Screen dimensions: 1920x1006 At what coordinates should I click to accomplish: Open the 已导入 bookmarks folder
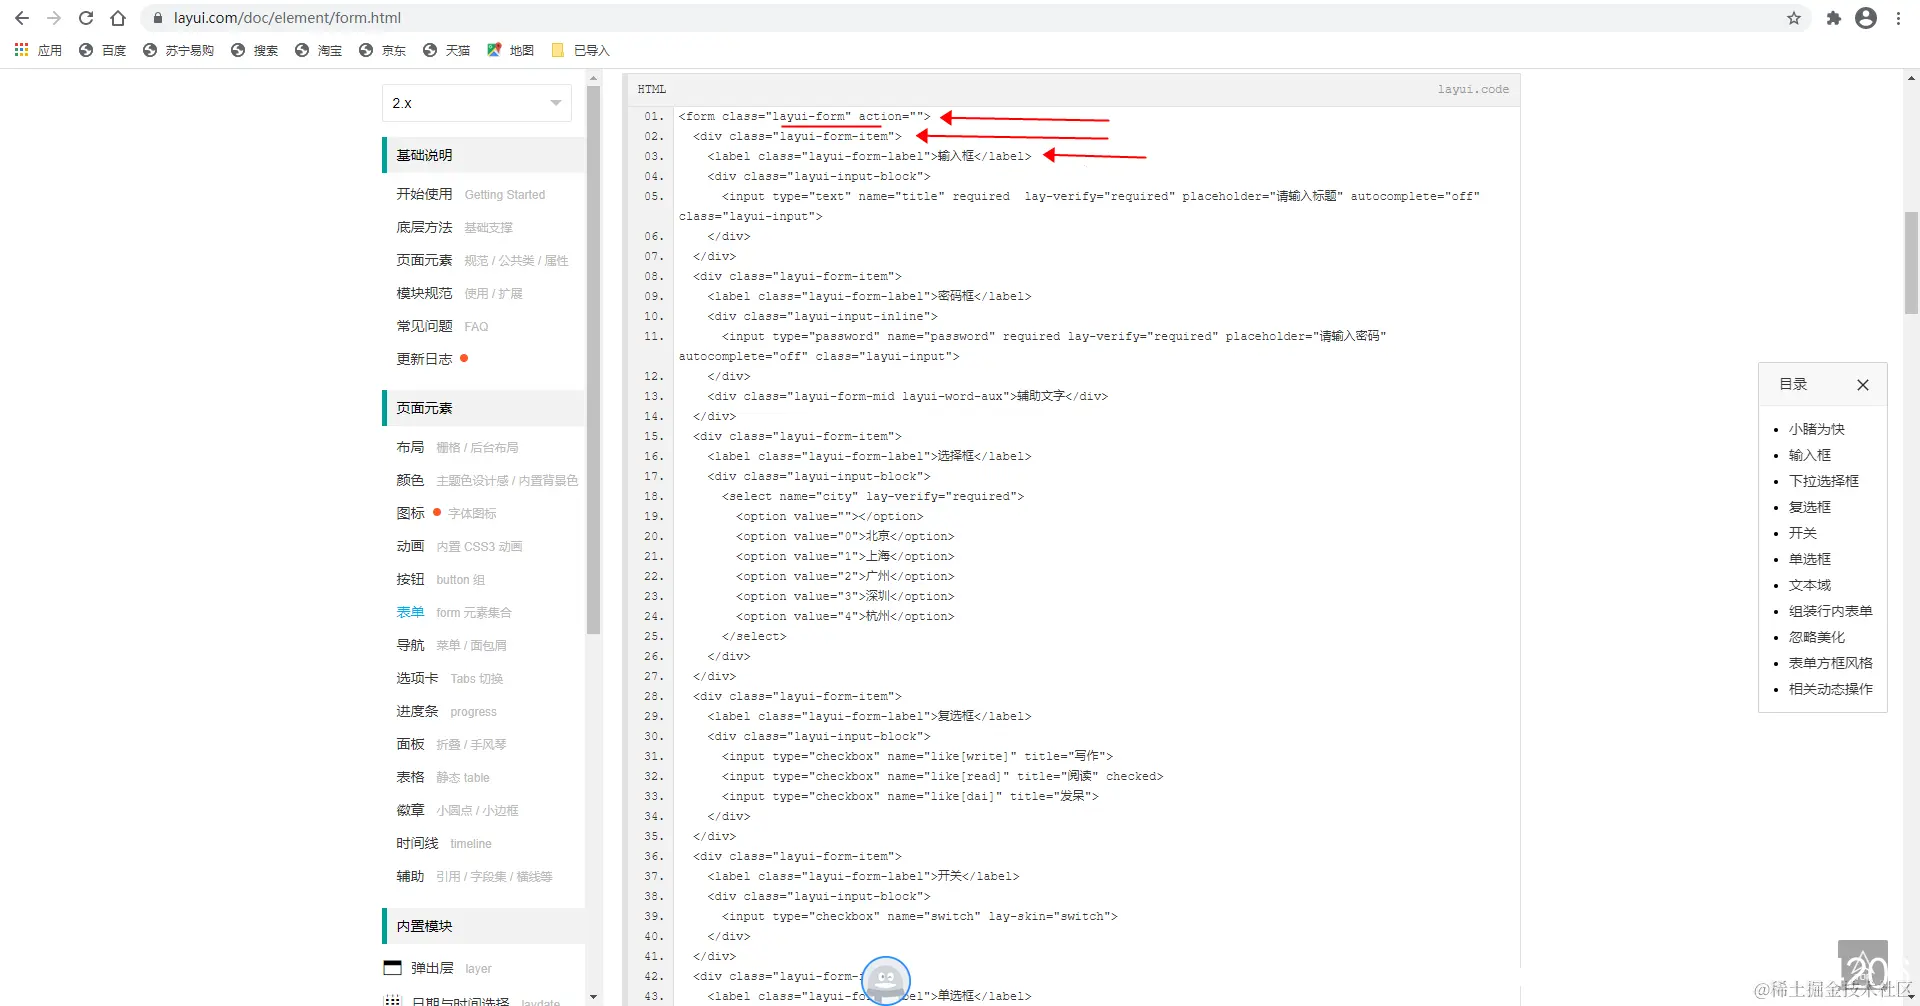tap(580, 50)
